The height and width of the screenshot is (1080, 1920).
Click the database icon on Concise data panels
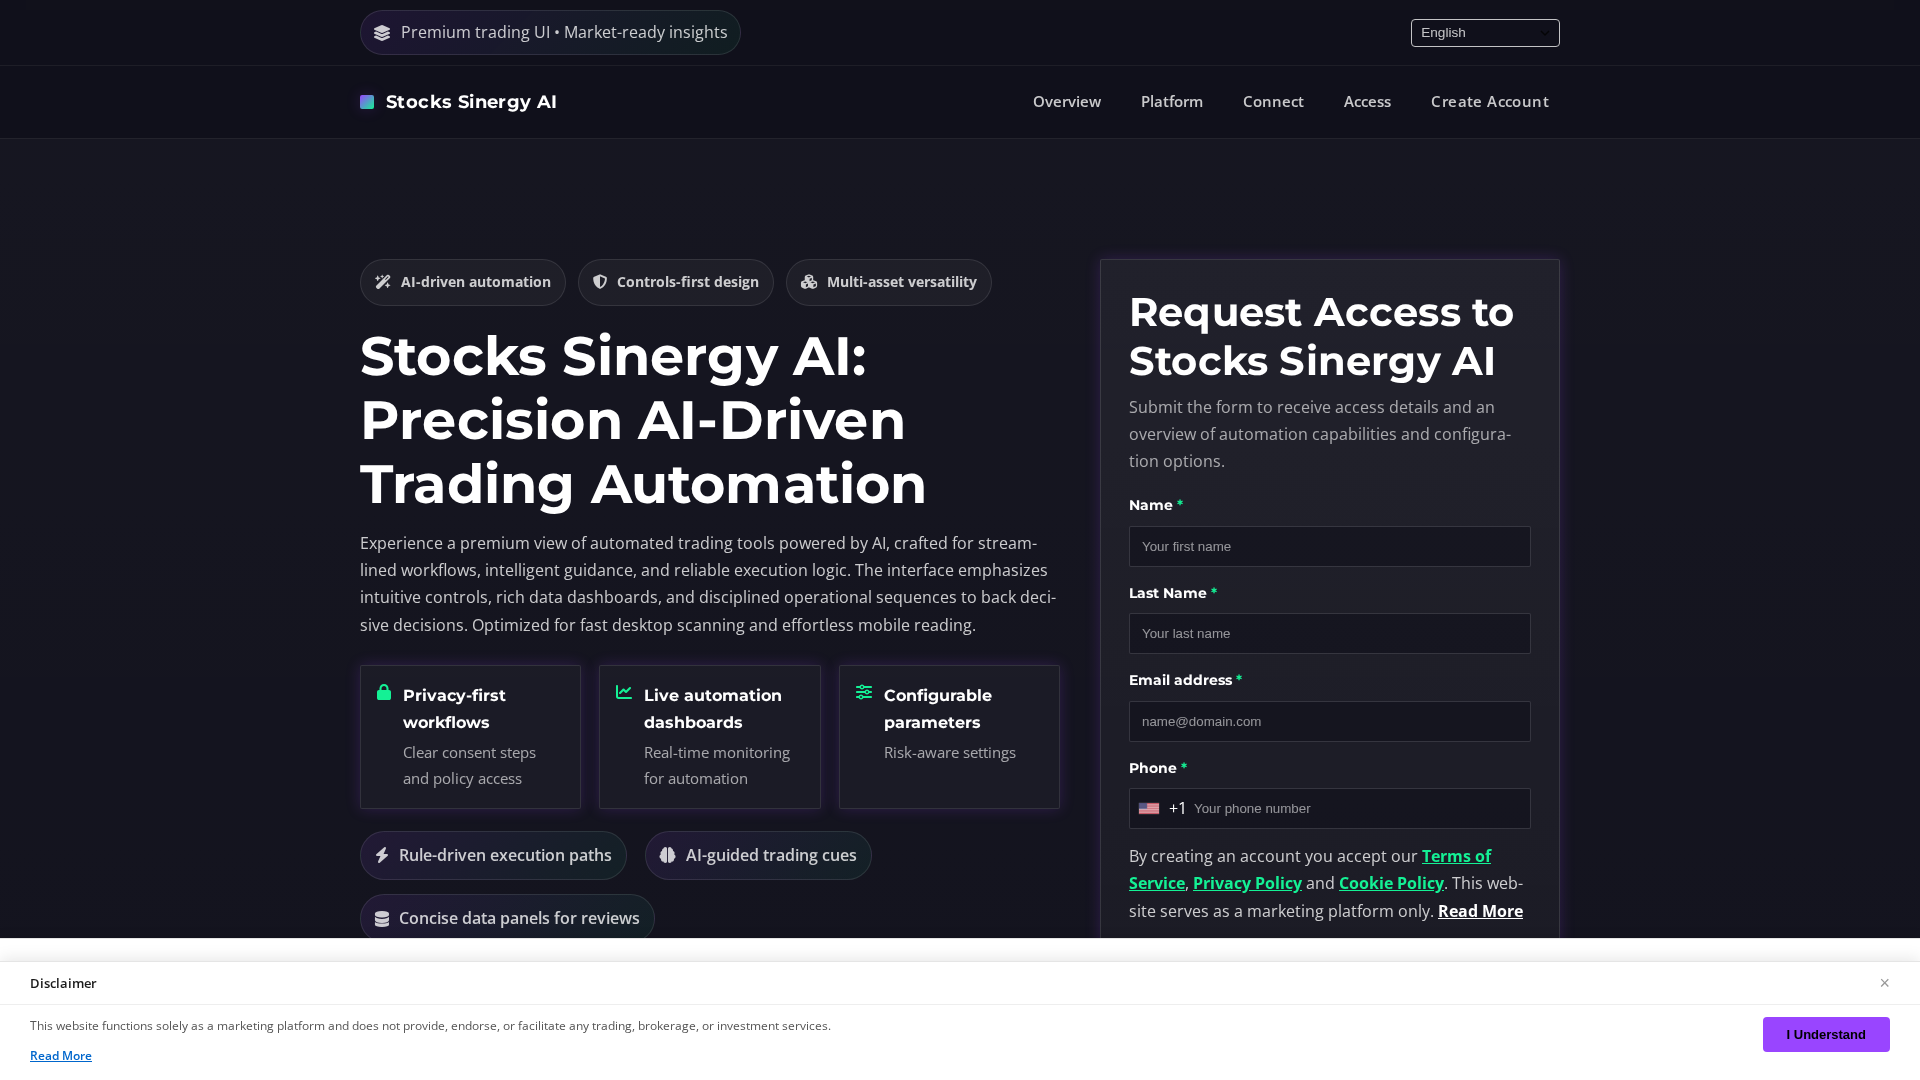point(382,919)
